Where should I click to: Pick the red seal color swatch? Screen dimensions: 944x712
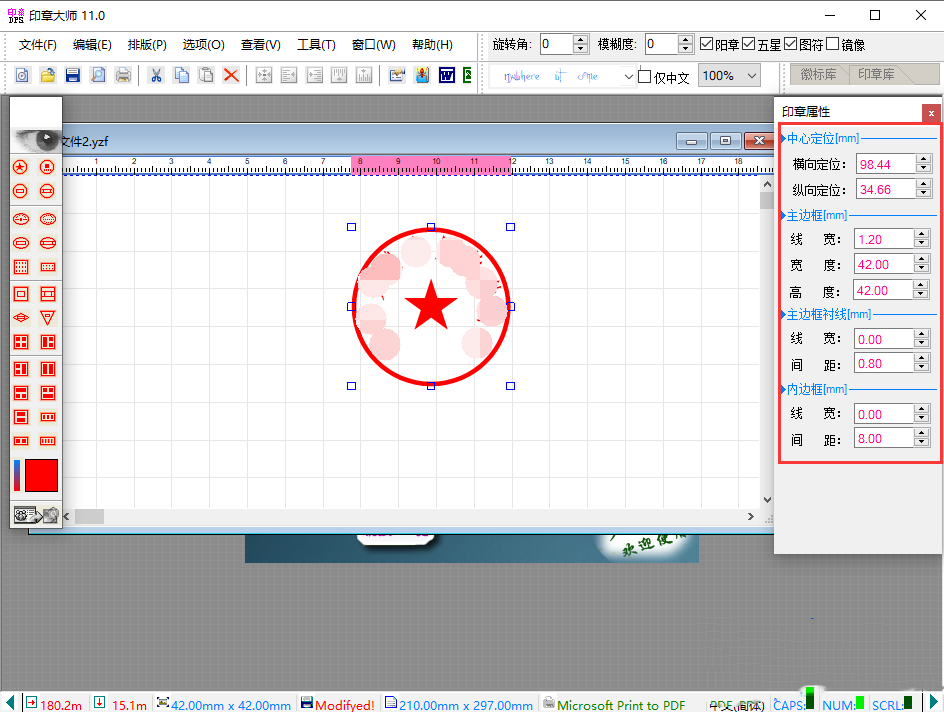click(42, 475)
